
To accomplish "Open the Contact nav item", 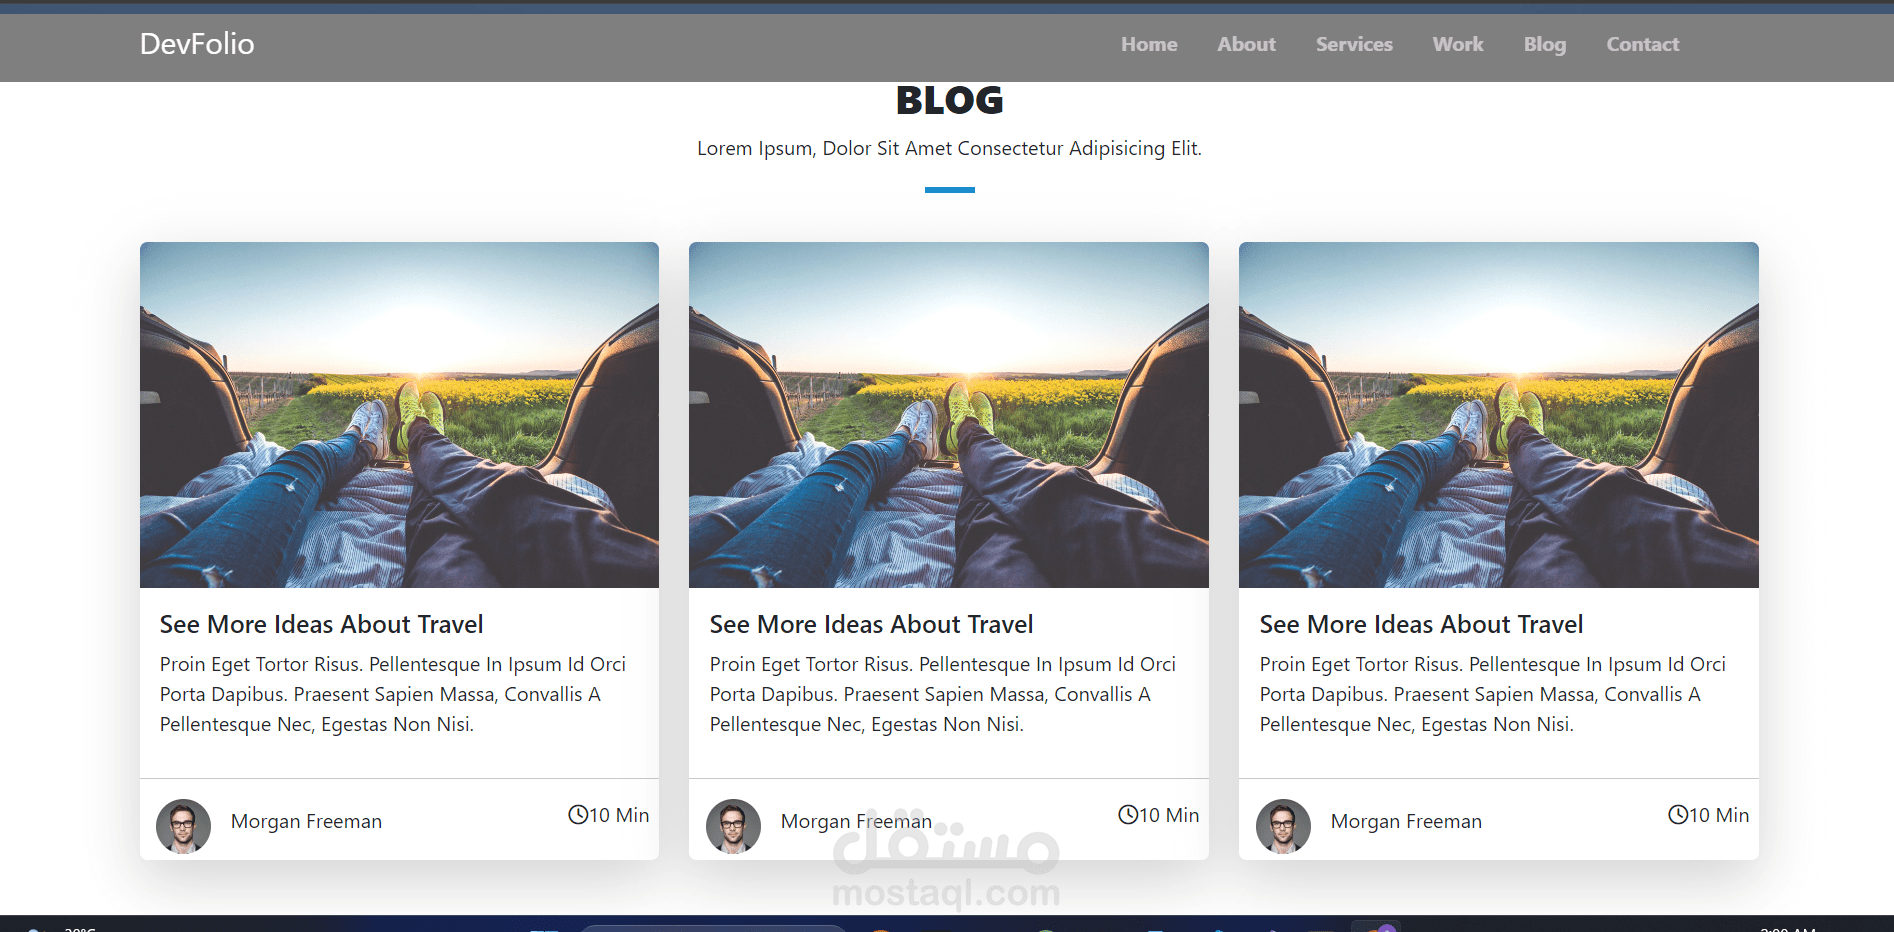I will (x=1643, y=44).
